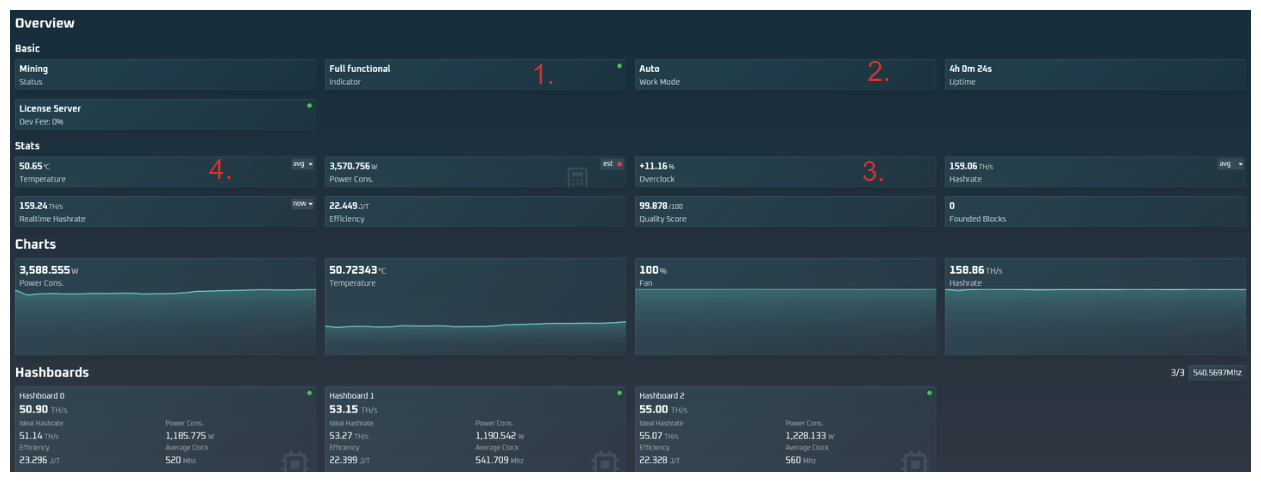Image resolution: width=1261 pixels, height=482 pixels.
Task: Click the 1,228.133 W power value
Action: 810,436
